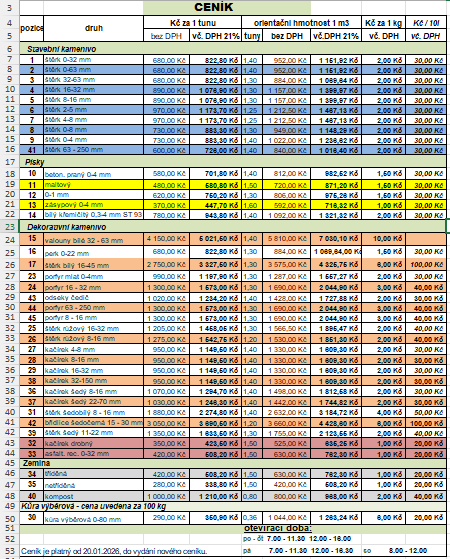The height and width of the screenshot is (559, 450).
Task: Click the 'pozice' column header cell
Action: 32,29
